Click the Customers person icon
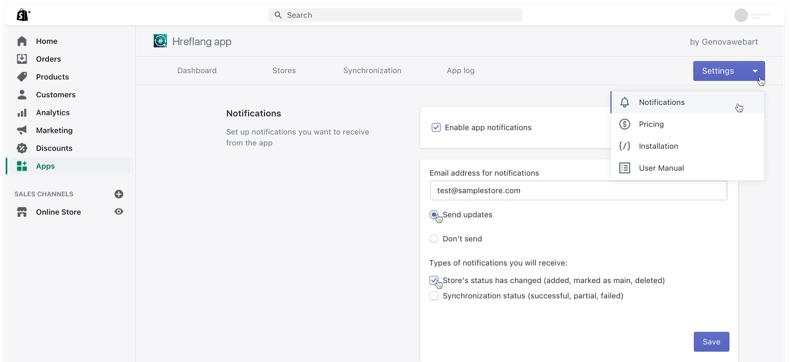 click(x=22, y=95)
